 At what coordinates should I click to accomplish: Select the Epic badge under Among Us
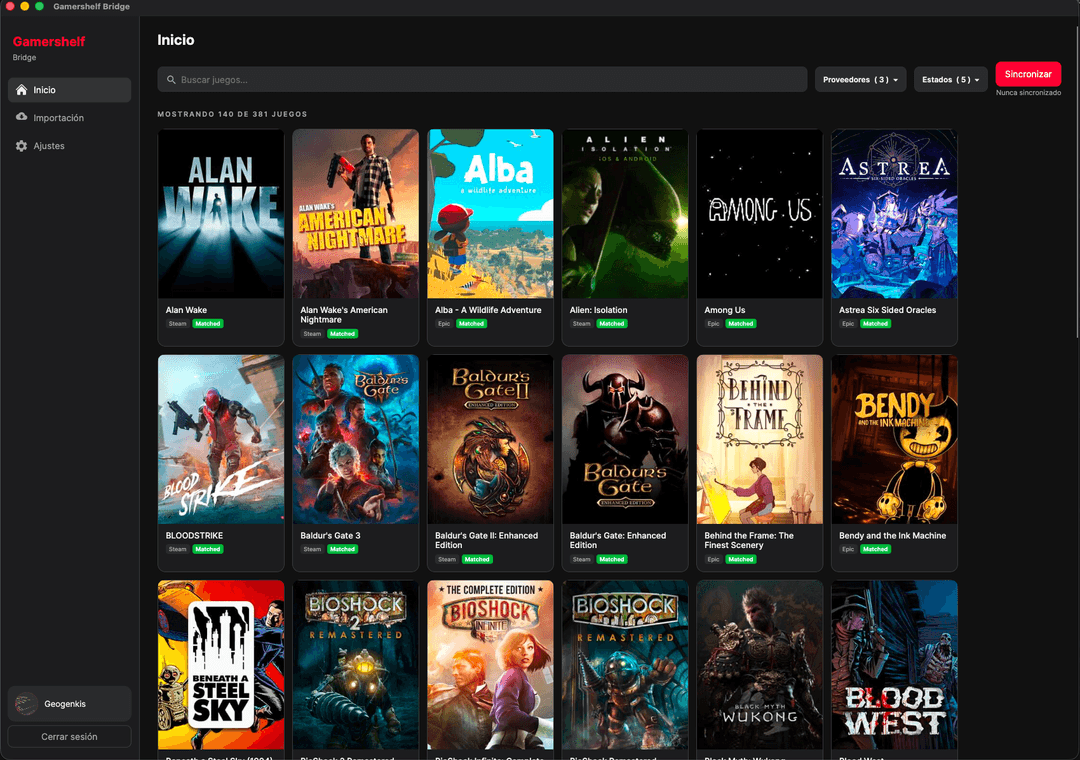[713, 323]
